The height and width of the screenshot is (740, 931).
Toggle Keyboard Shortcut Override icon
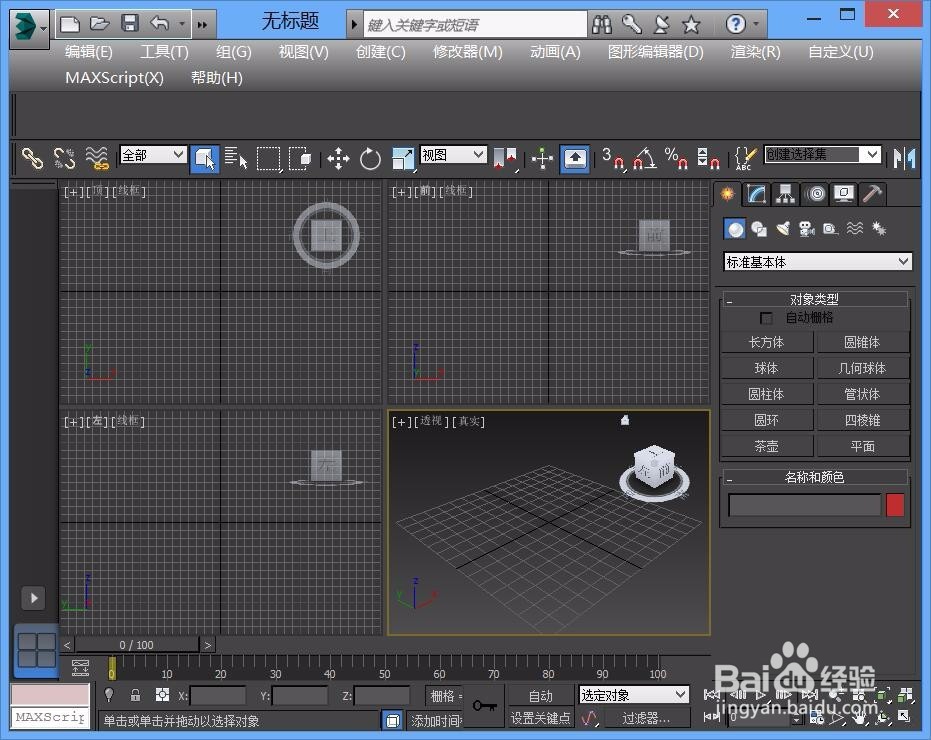click(x=574, y=159)
